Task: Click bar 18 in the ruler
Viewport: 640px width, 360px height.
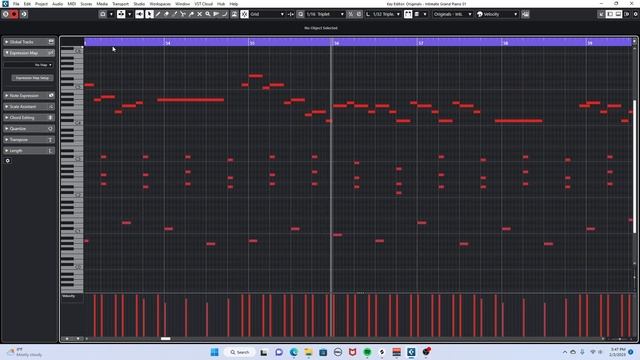Action: 505,43
